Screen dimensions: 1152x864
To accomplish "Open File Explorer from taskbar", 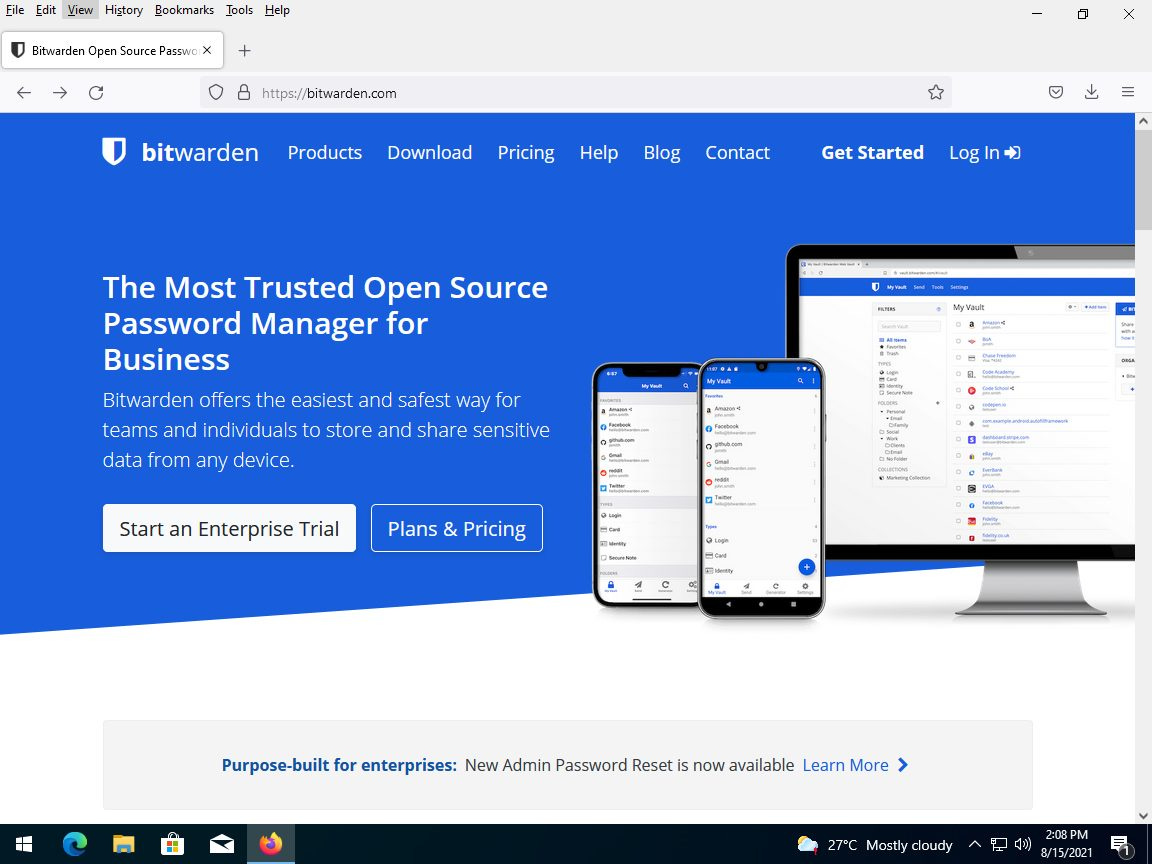I will coord(123,844).
